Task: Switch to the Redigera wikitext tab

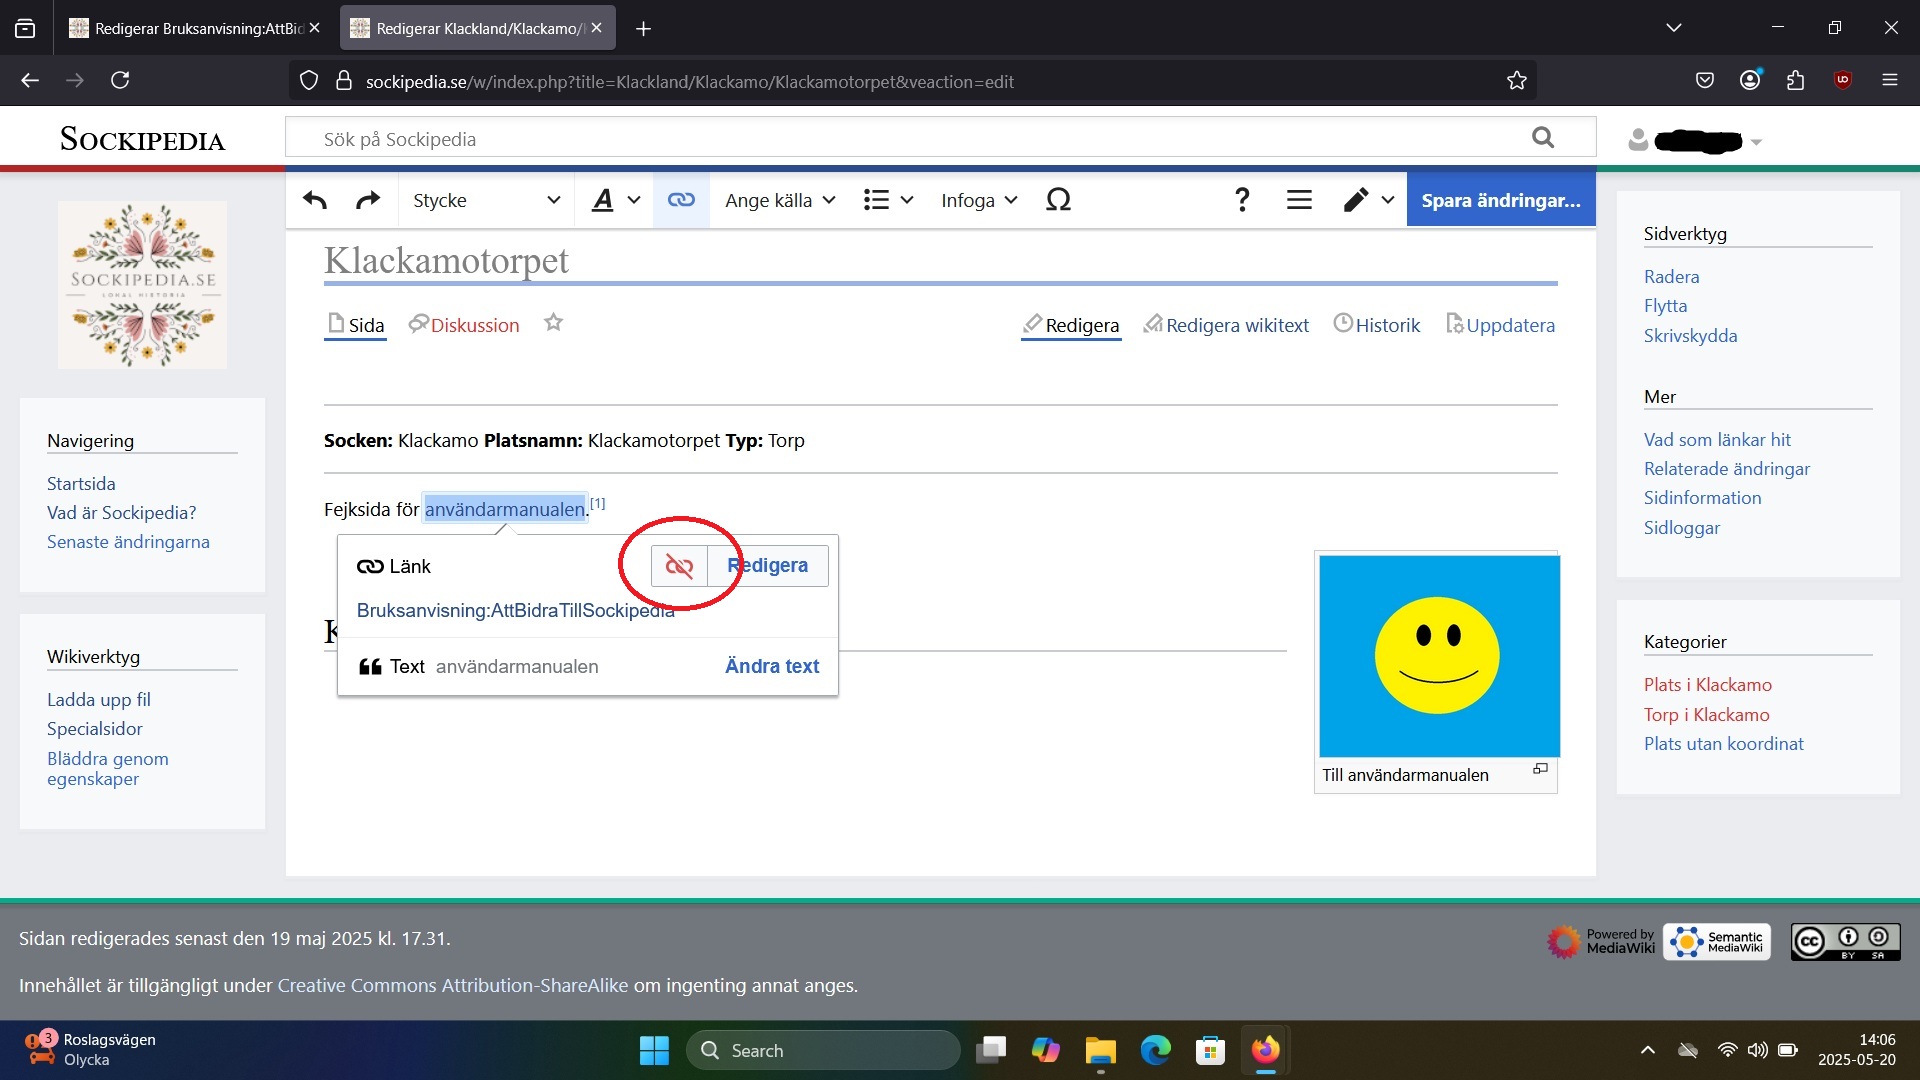Action: coord(1226,325)
